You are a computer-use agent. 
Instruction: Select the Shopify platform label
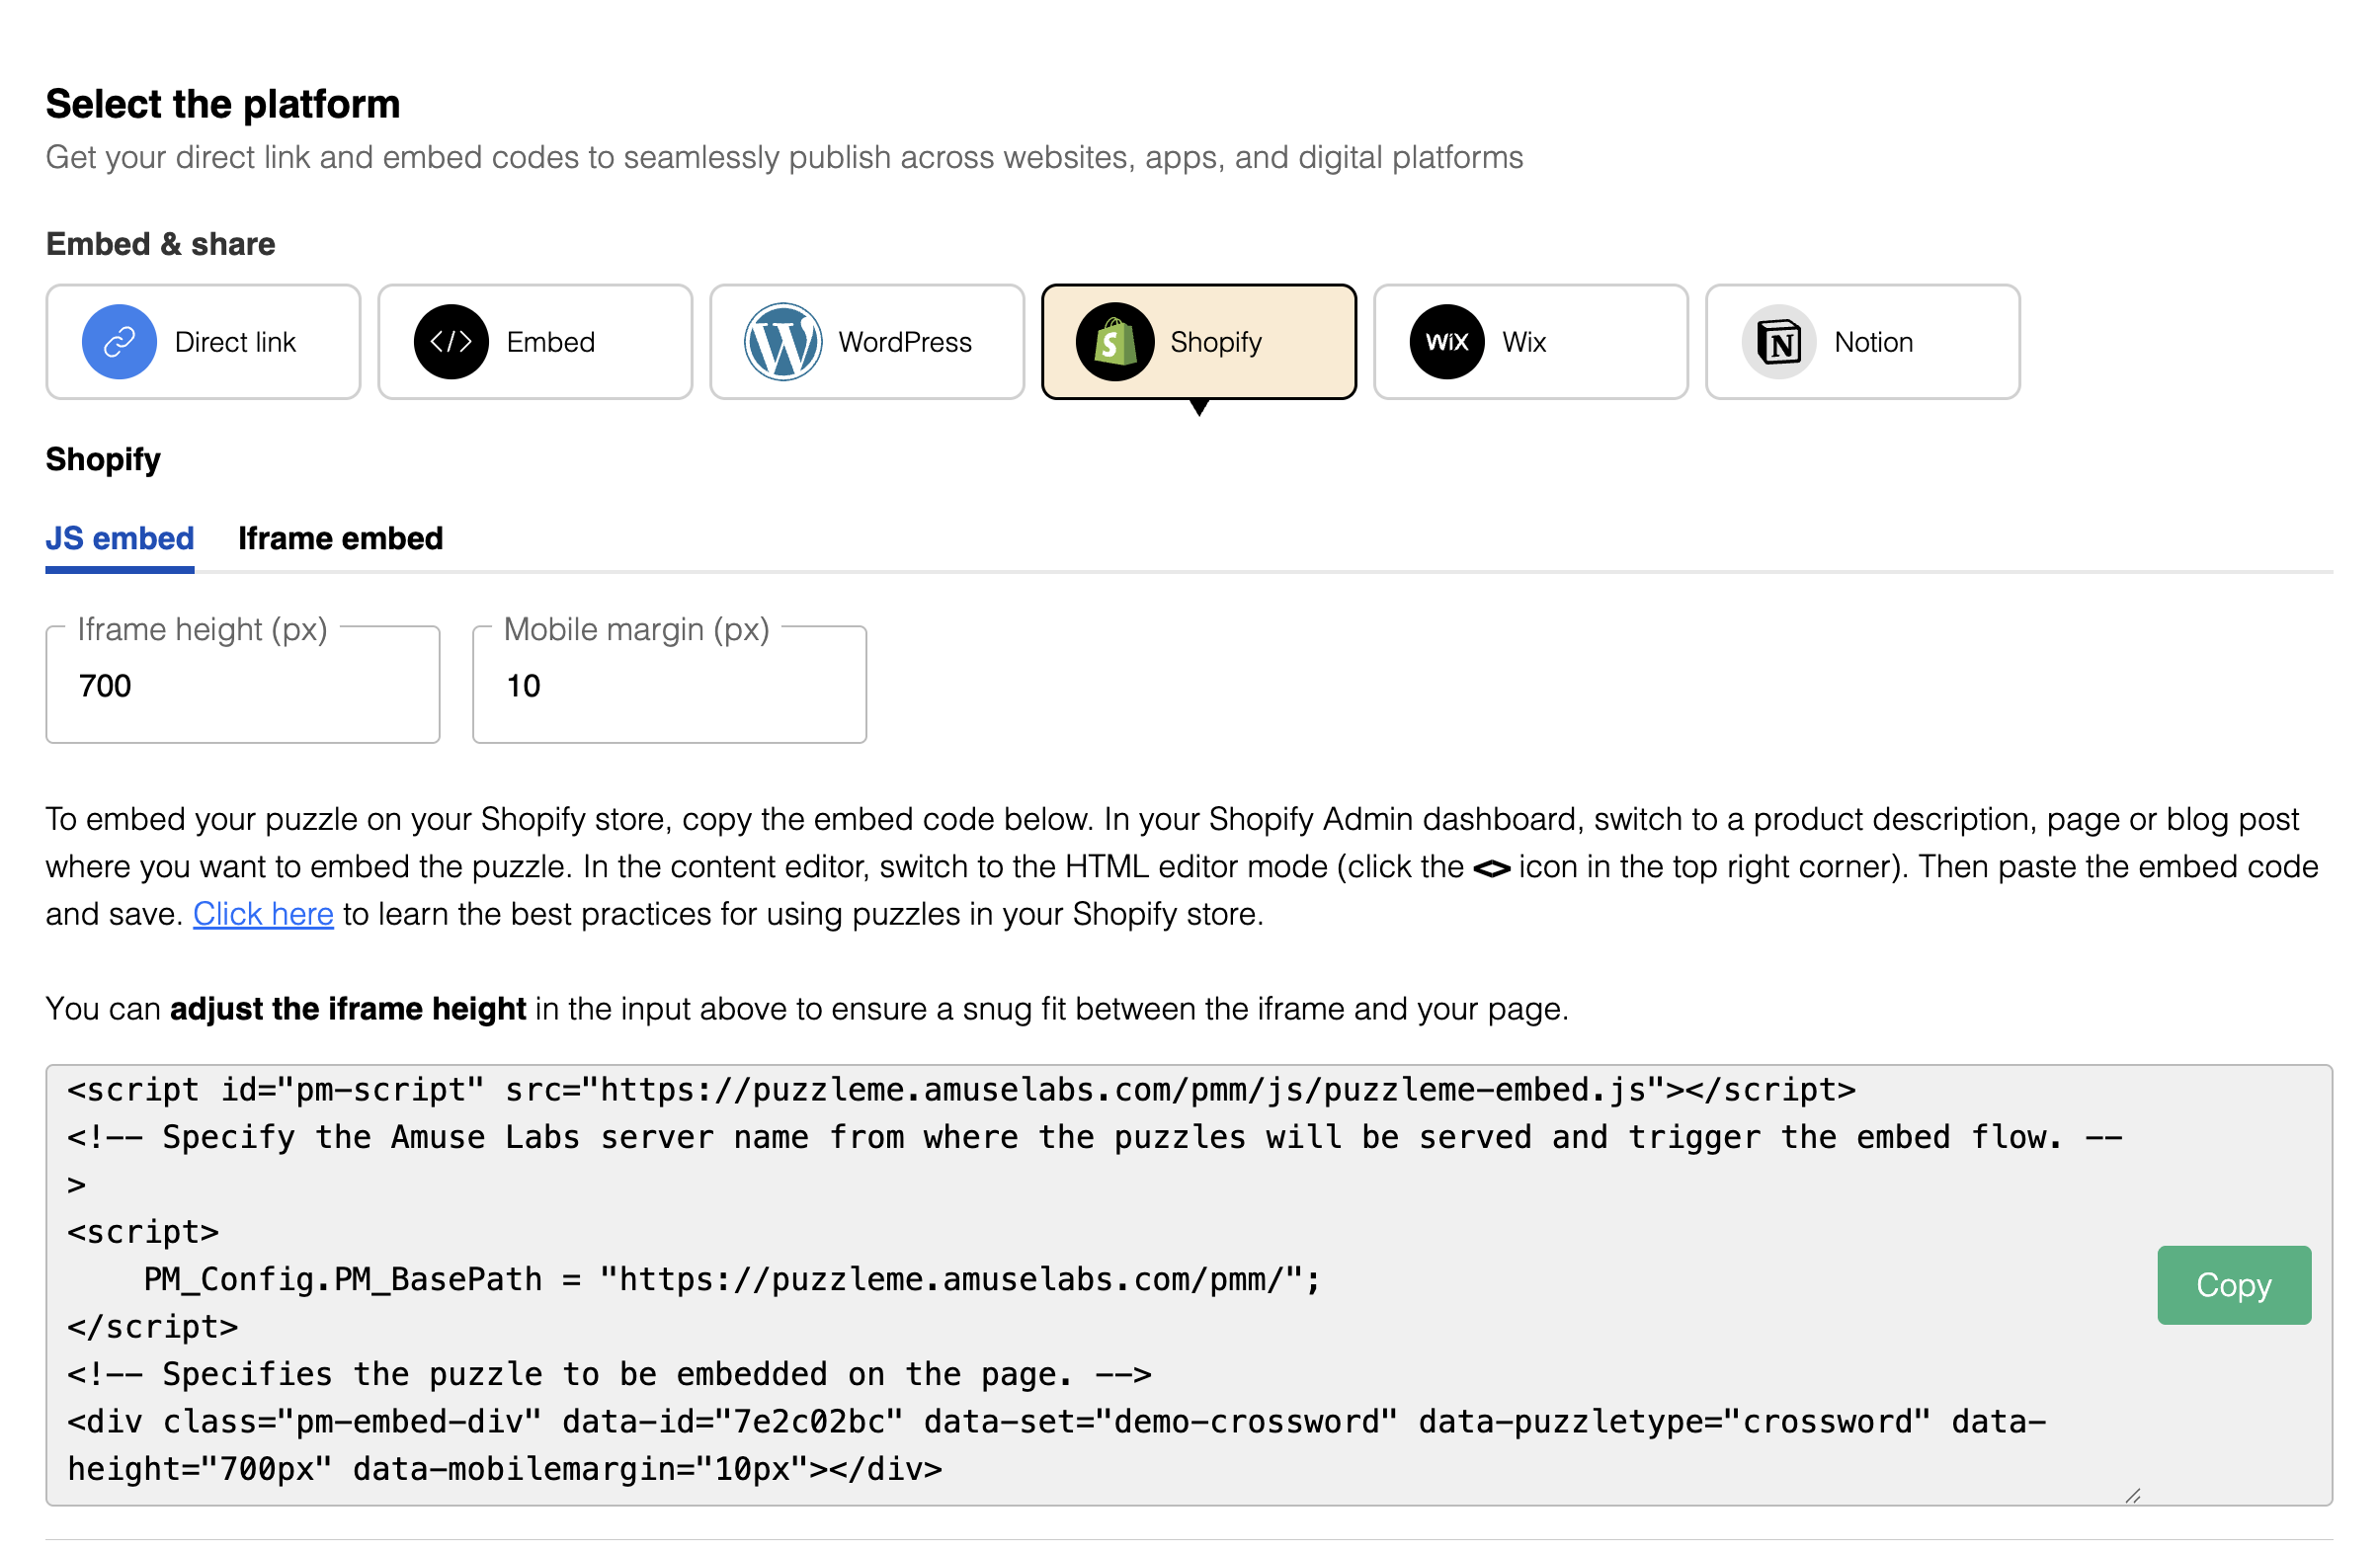tap(1216, 342)
